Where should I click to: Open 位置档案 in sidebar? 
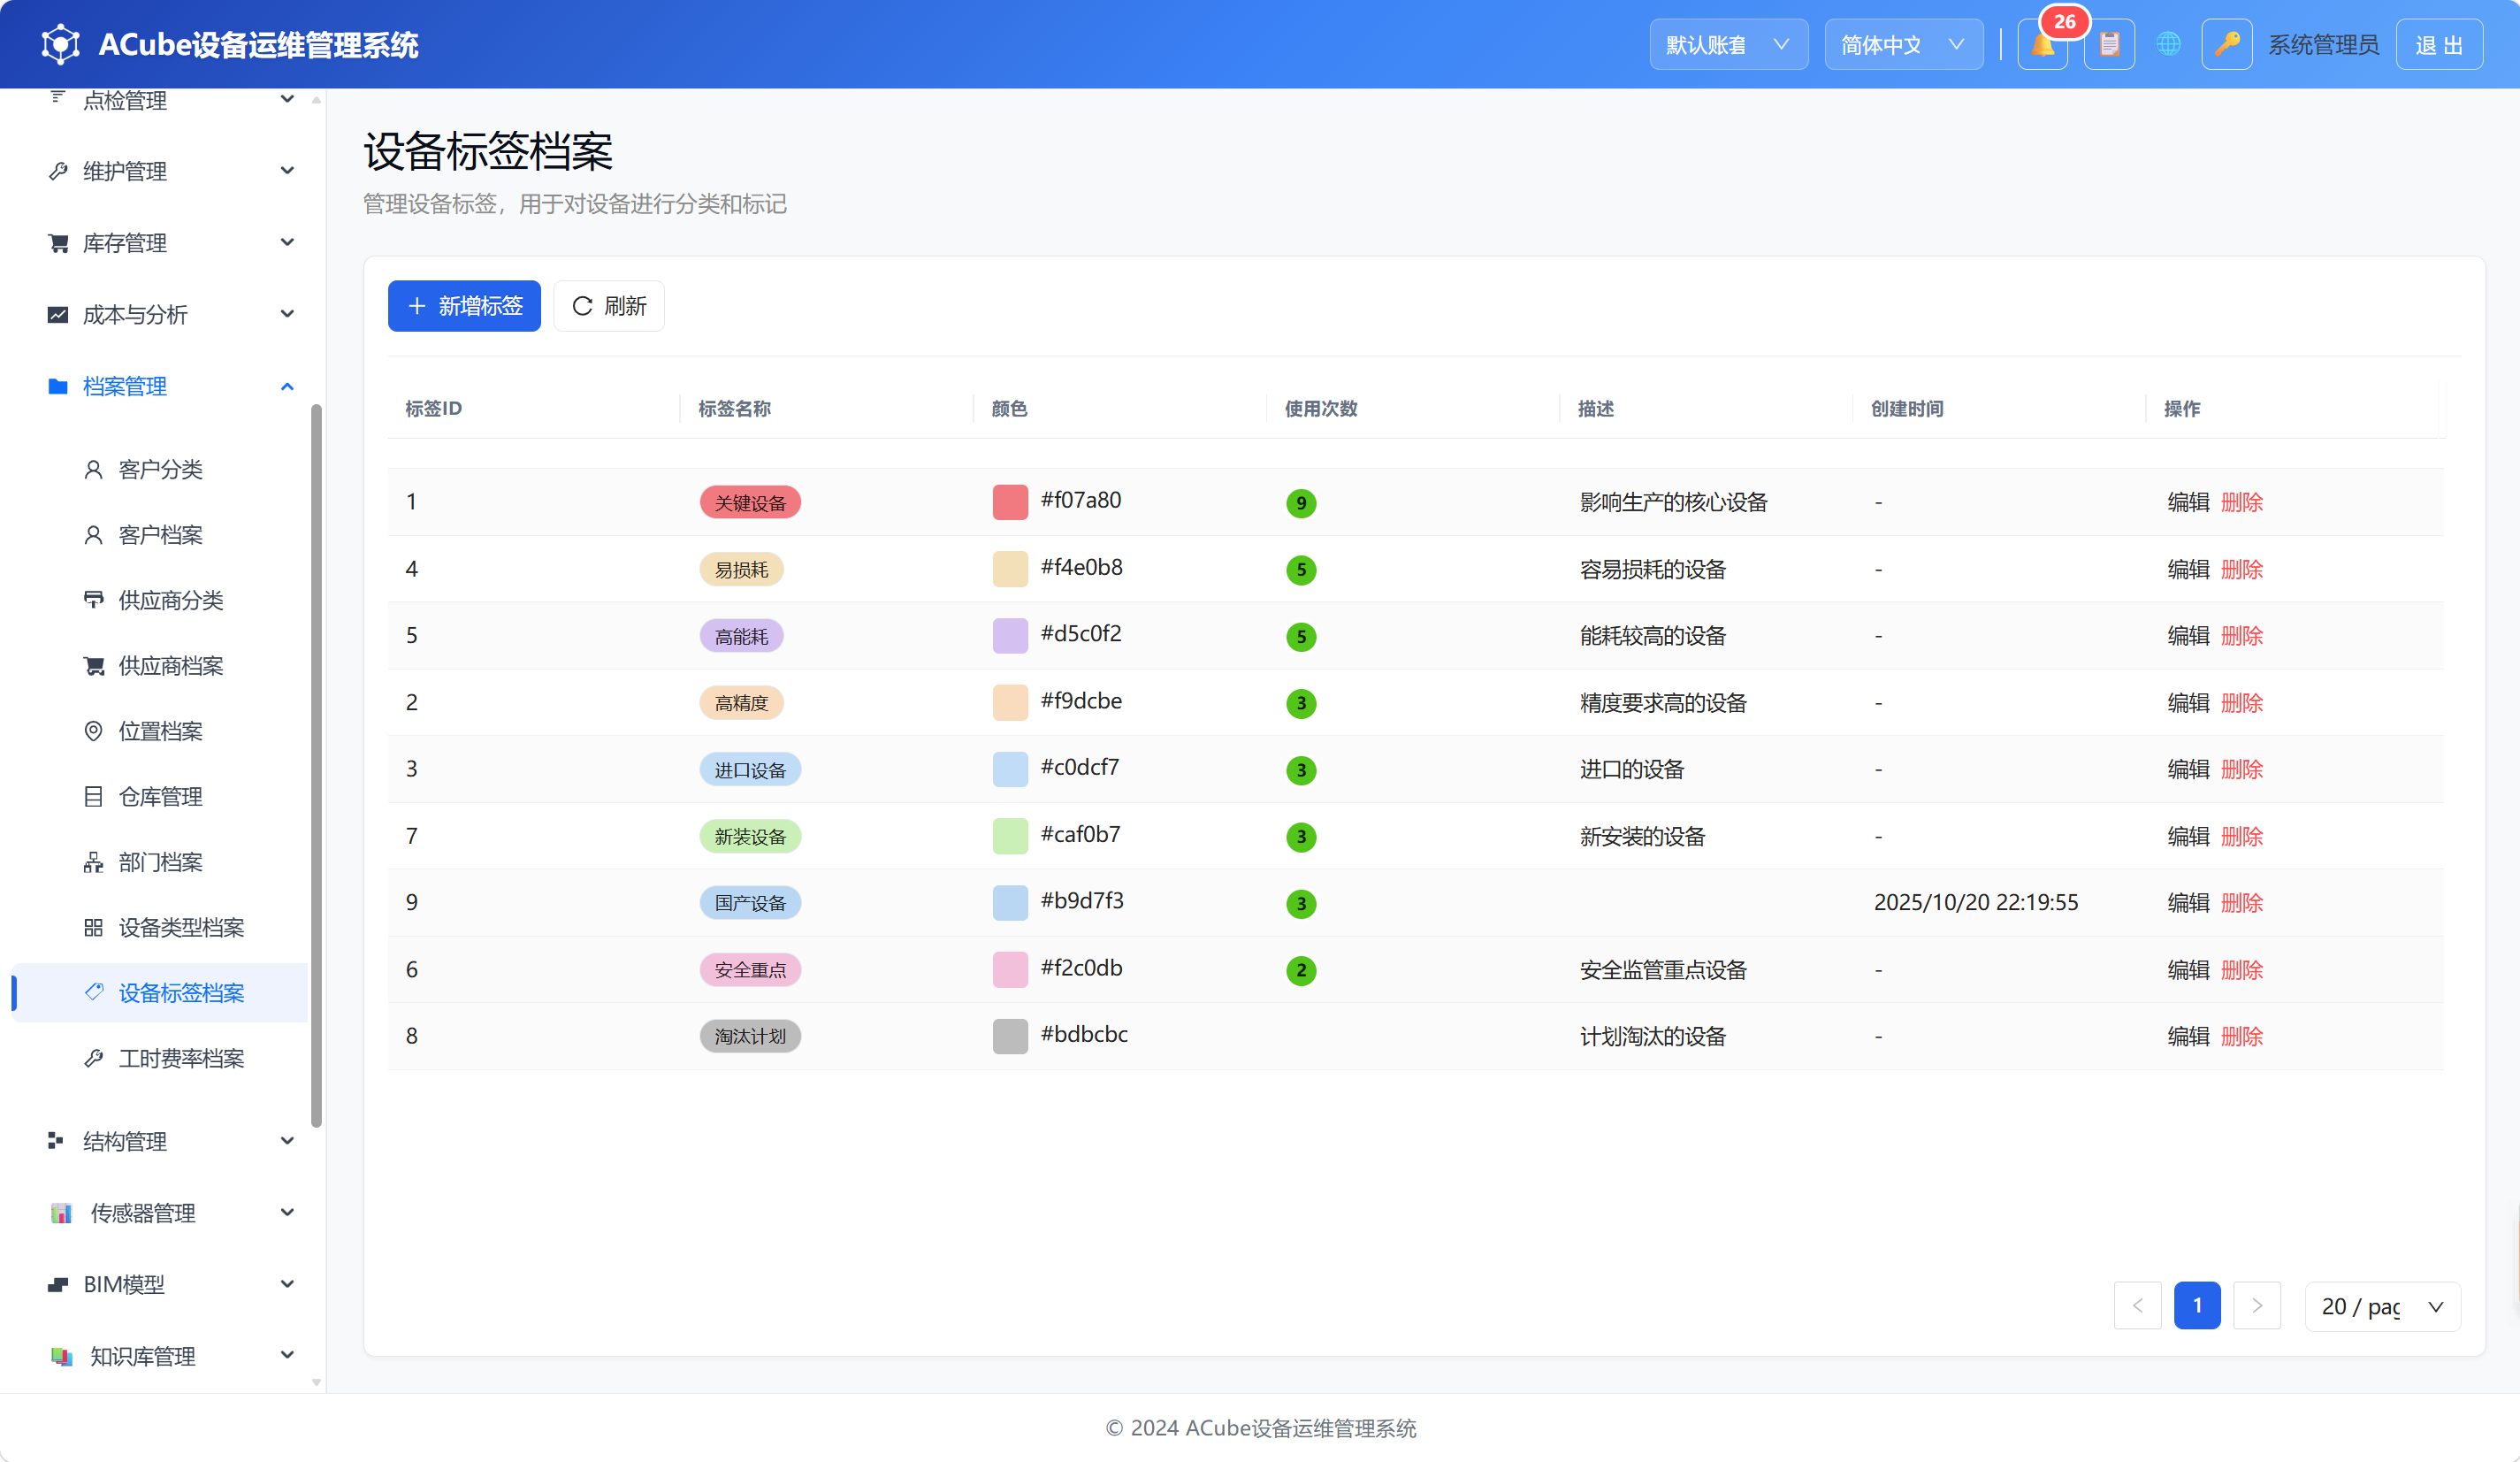[160, 731]
